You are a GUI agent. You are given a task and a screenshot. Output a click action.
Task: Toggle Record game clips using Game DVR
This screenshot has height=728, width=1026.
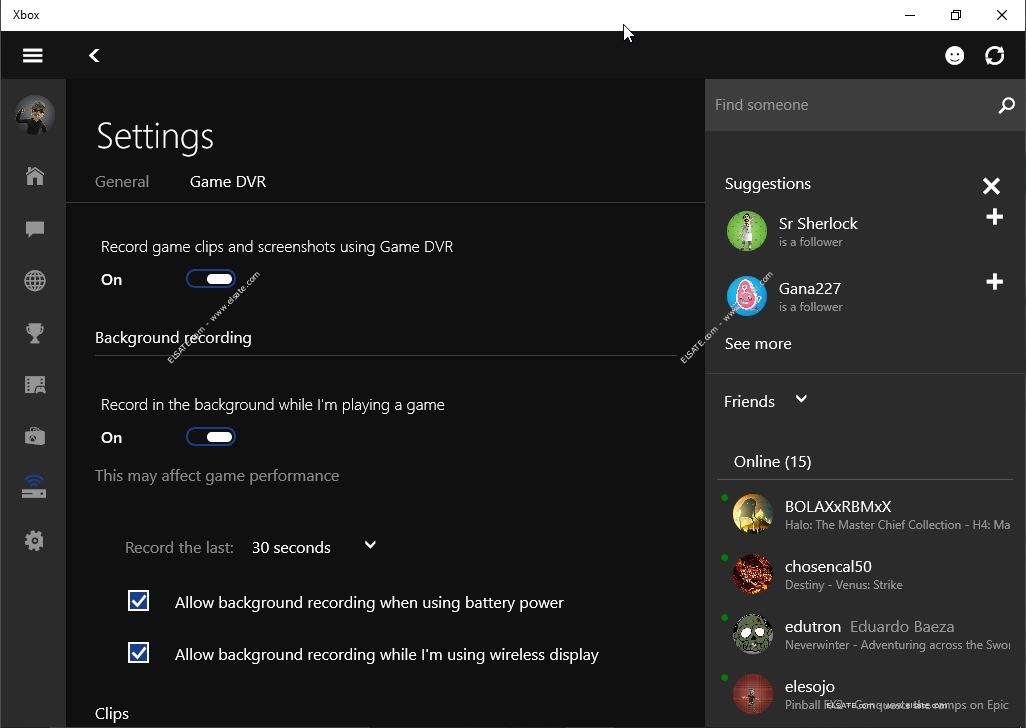[211, 279]
